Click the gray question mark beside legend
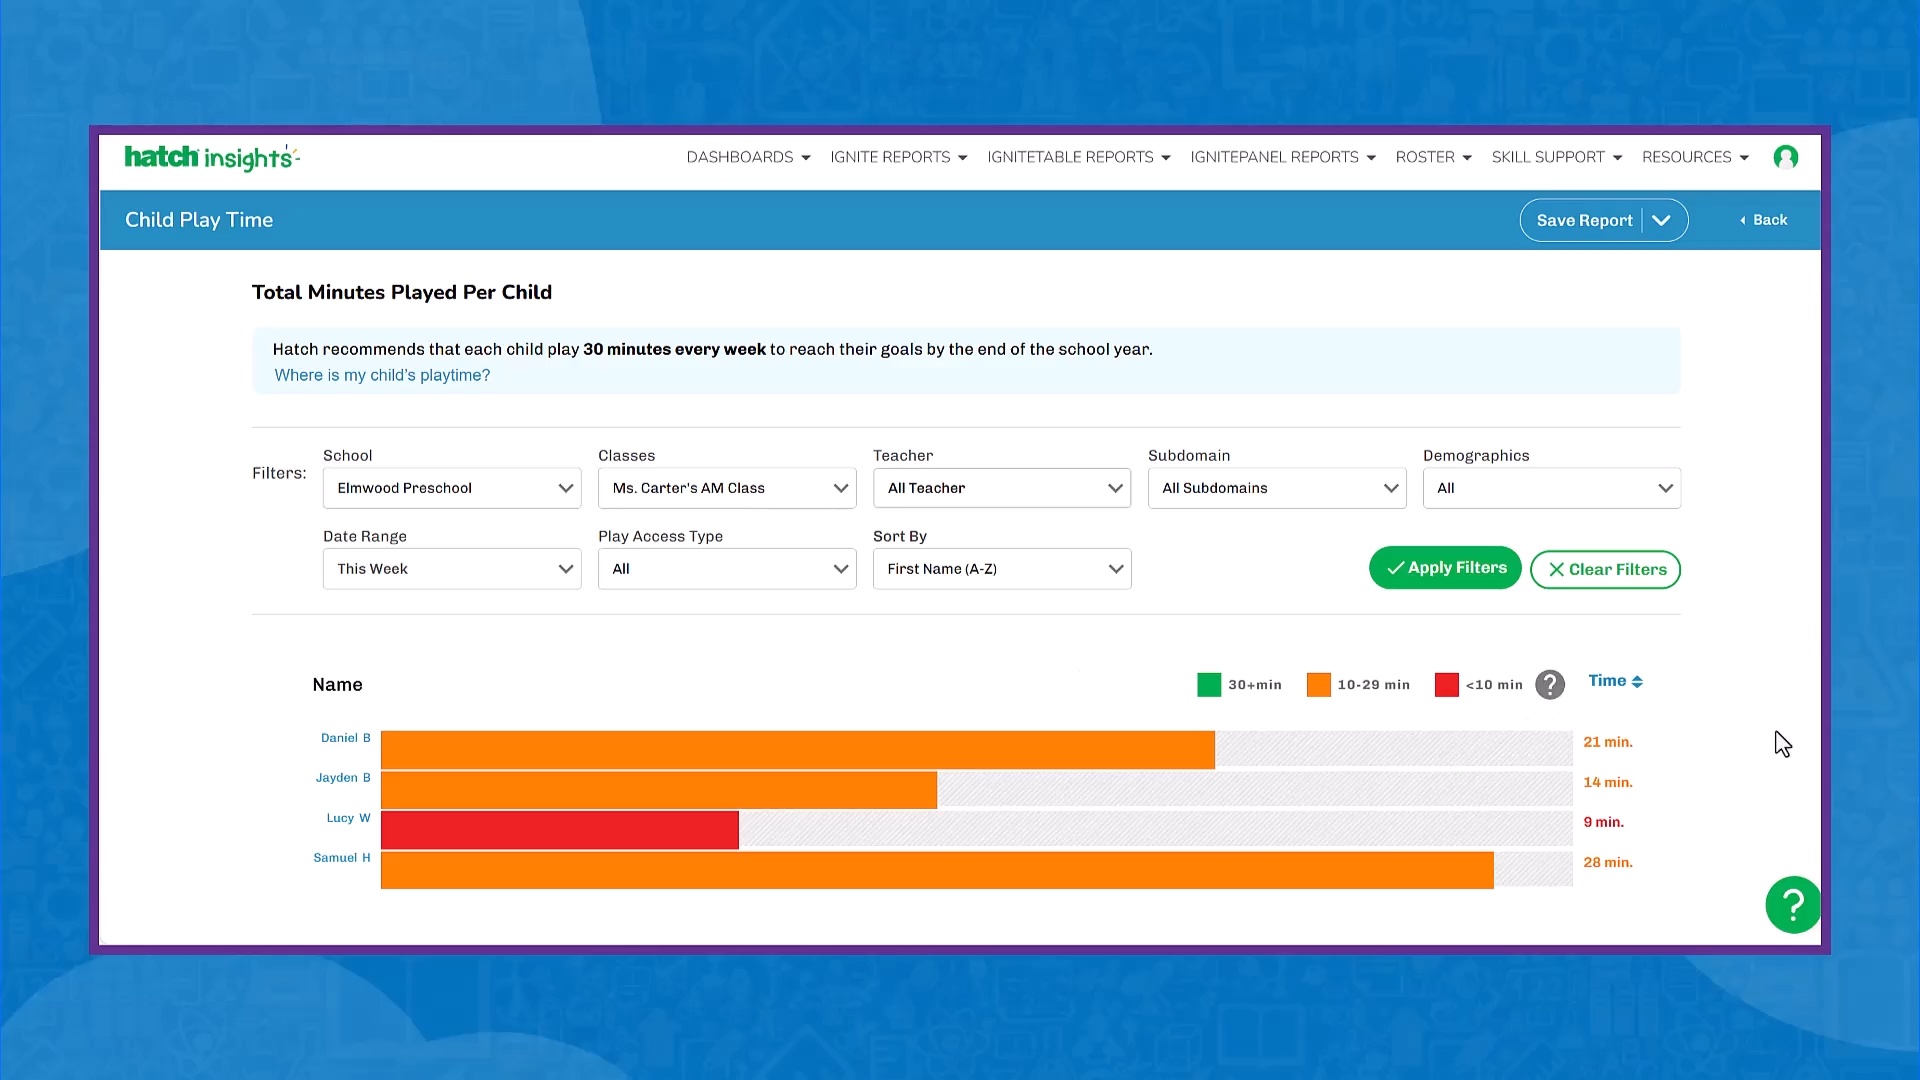 click(x=1549, y=685)
